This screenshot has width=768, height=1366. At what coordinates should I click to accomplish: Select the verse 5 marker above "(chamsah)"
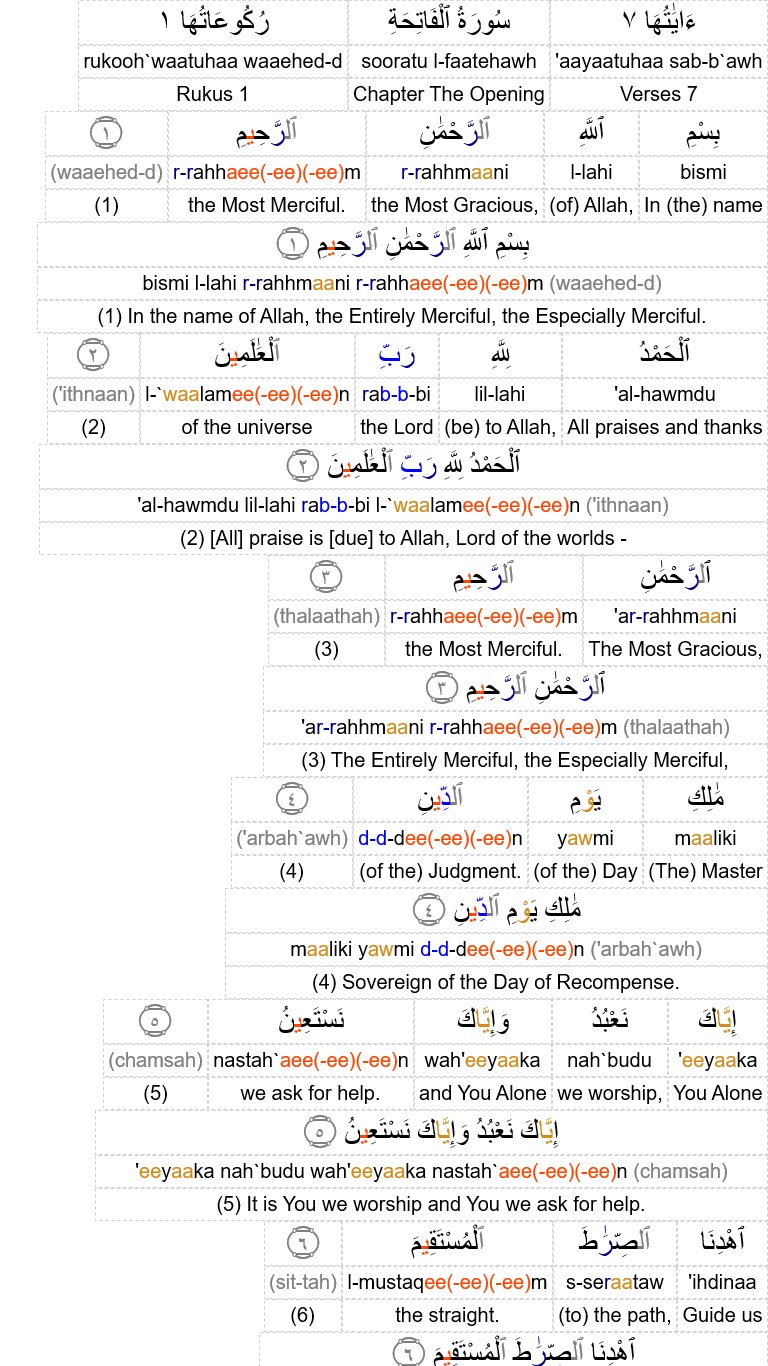(155, 1021)
